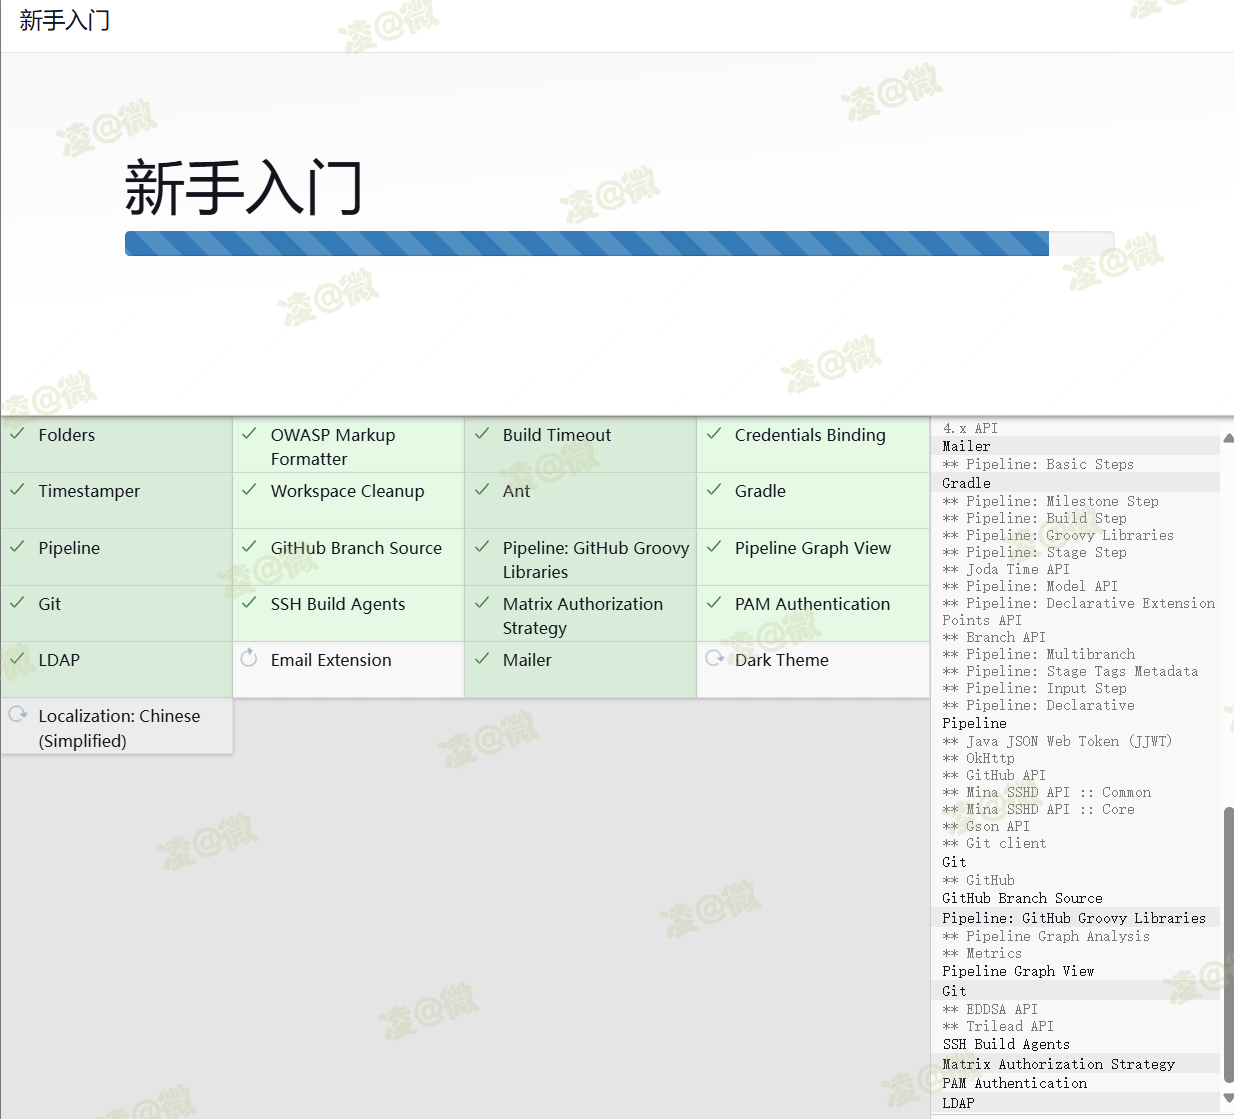
Task: Select the OWASP Markup Formatter label
Action: tap(333, 447)
